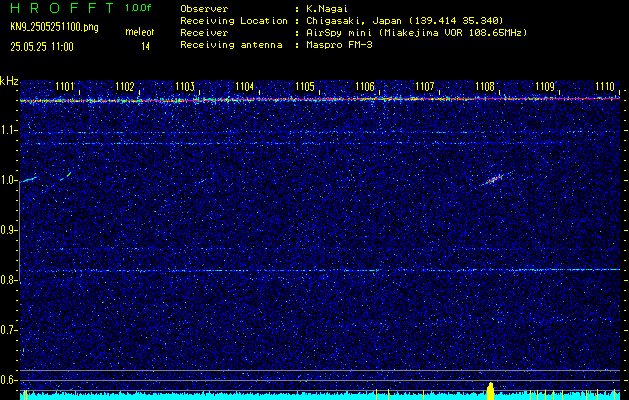Click the 1.1 kHz axis label
The width and height of the screenshot is (629, 400).
pyautogui.click(x=9, y=131)
